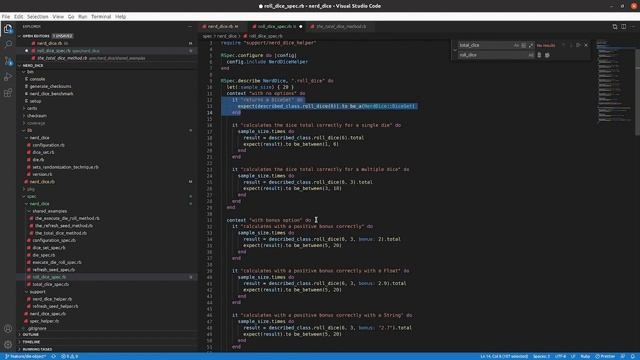The image size is (640, 360).
Task: Click the notifications bell in status bar
Action: 633,356
